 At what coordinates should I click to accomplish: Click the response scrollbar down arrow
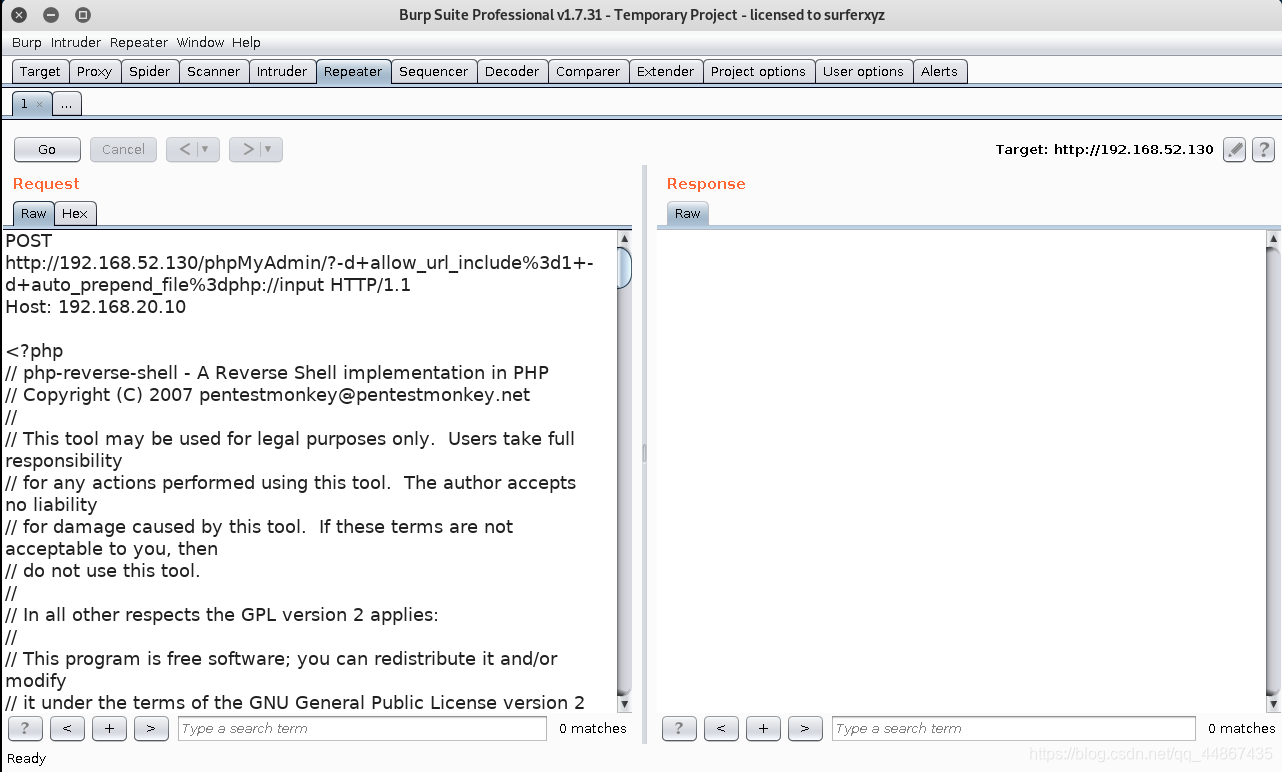(1273, 705)
